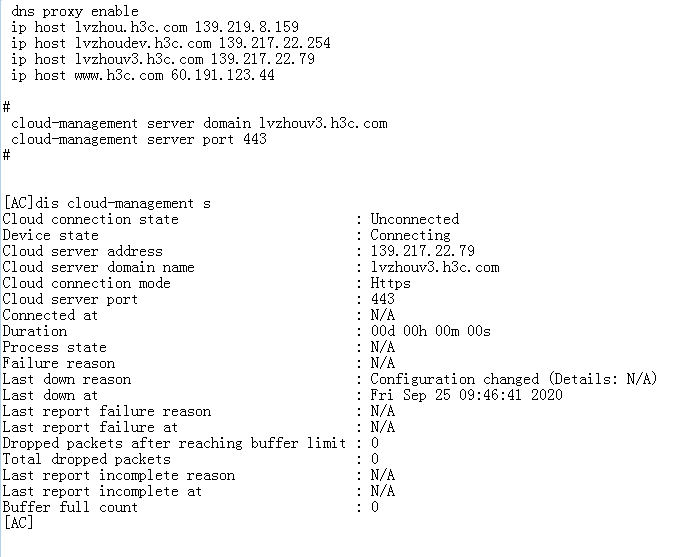Viewport: 691px width, 557px height.
Task: Click the "Https" connection mode value
Action: [390, 283]
